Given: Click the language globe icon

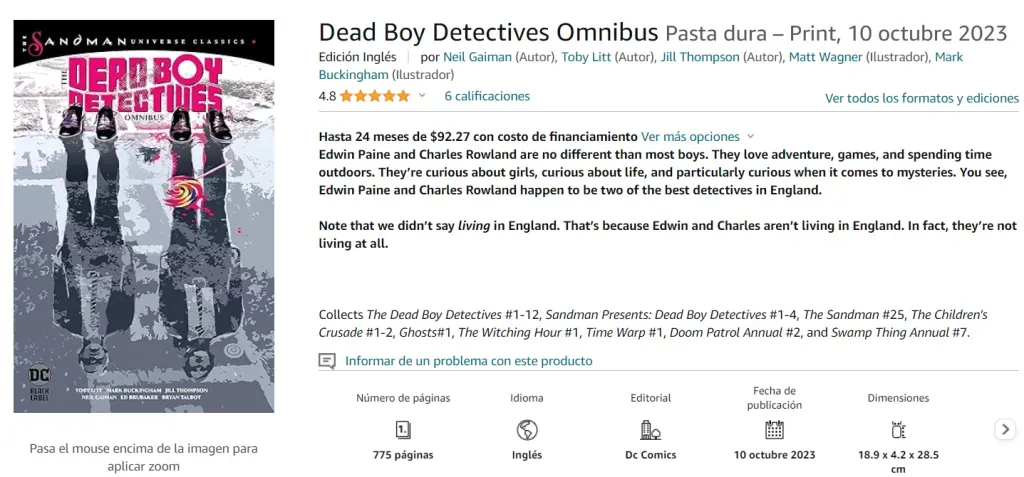Looking at the screenshot, I should tap(527, 430).
